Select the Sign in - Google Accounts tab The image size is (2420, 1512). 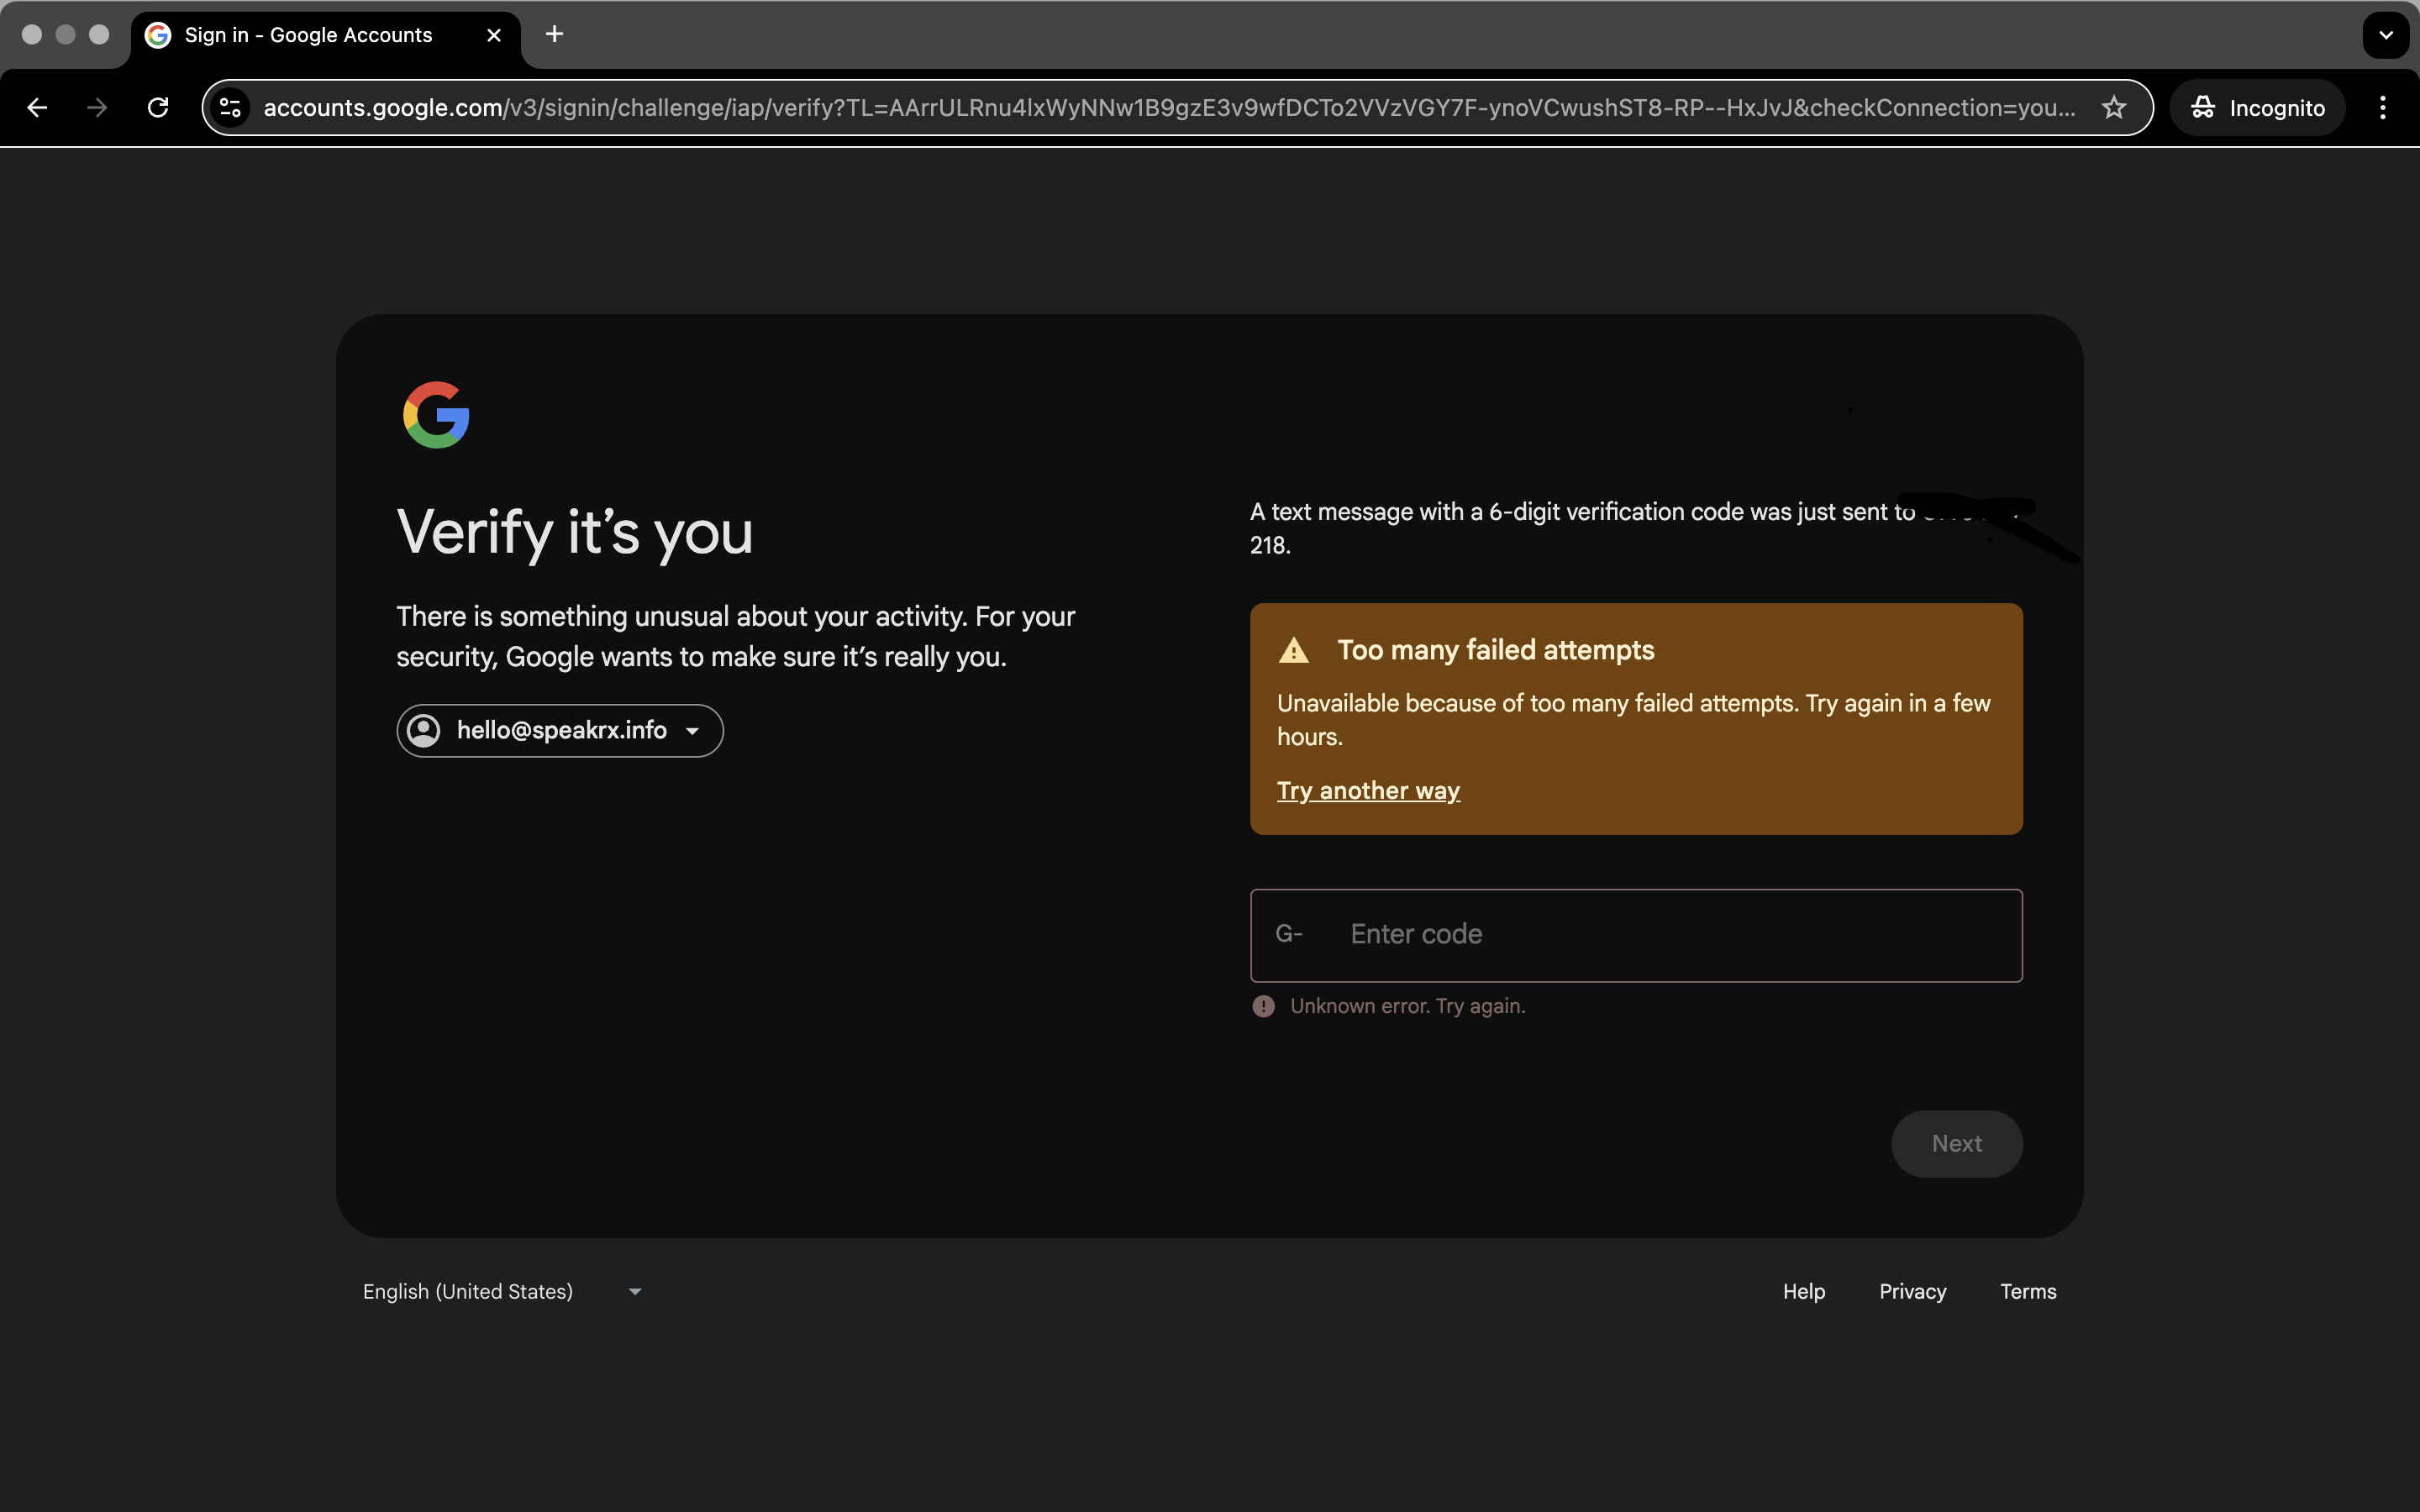click(310, 35)
